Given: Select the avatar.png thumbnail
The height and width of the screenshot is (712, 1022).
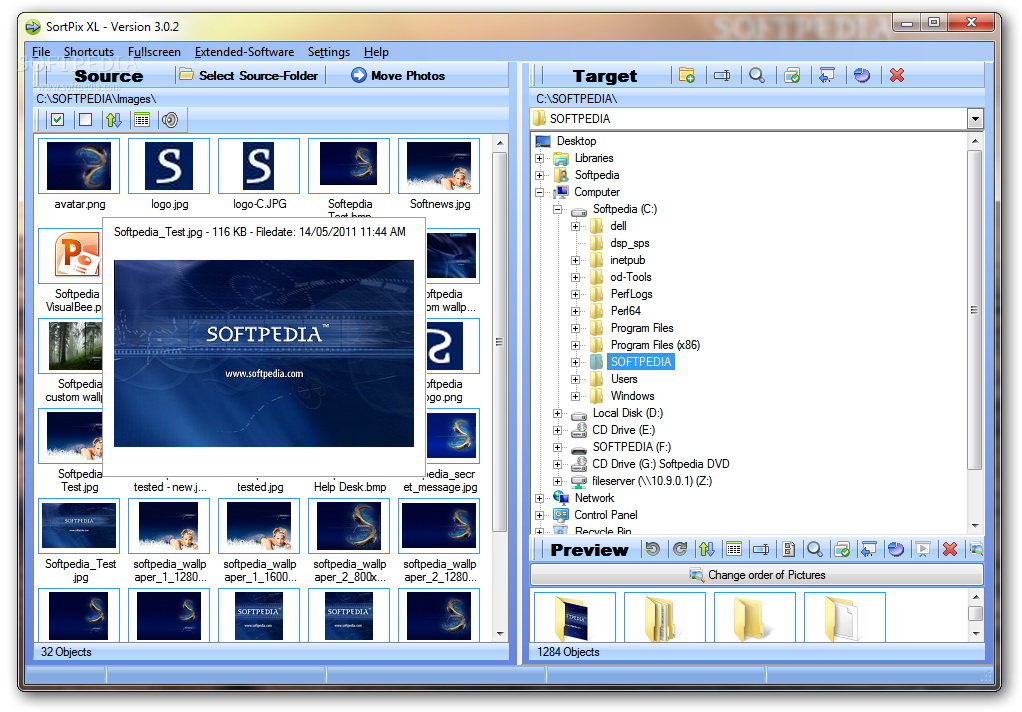Looking at the screenshot, I should [x=79, y=166].
